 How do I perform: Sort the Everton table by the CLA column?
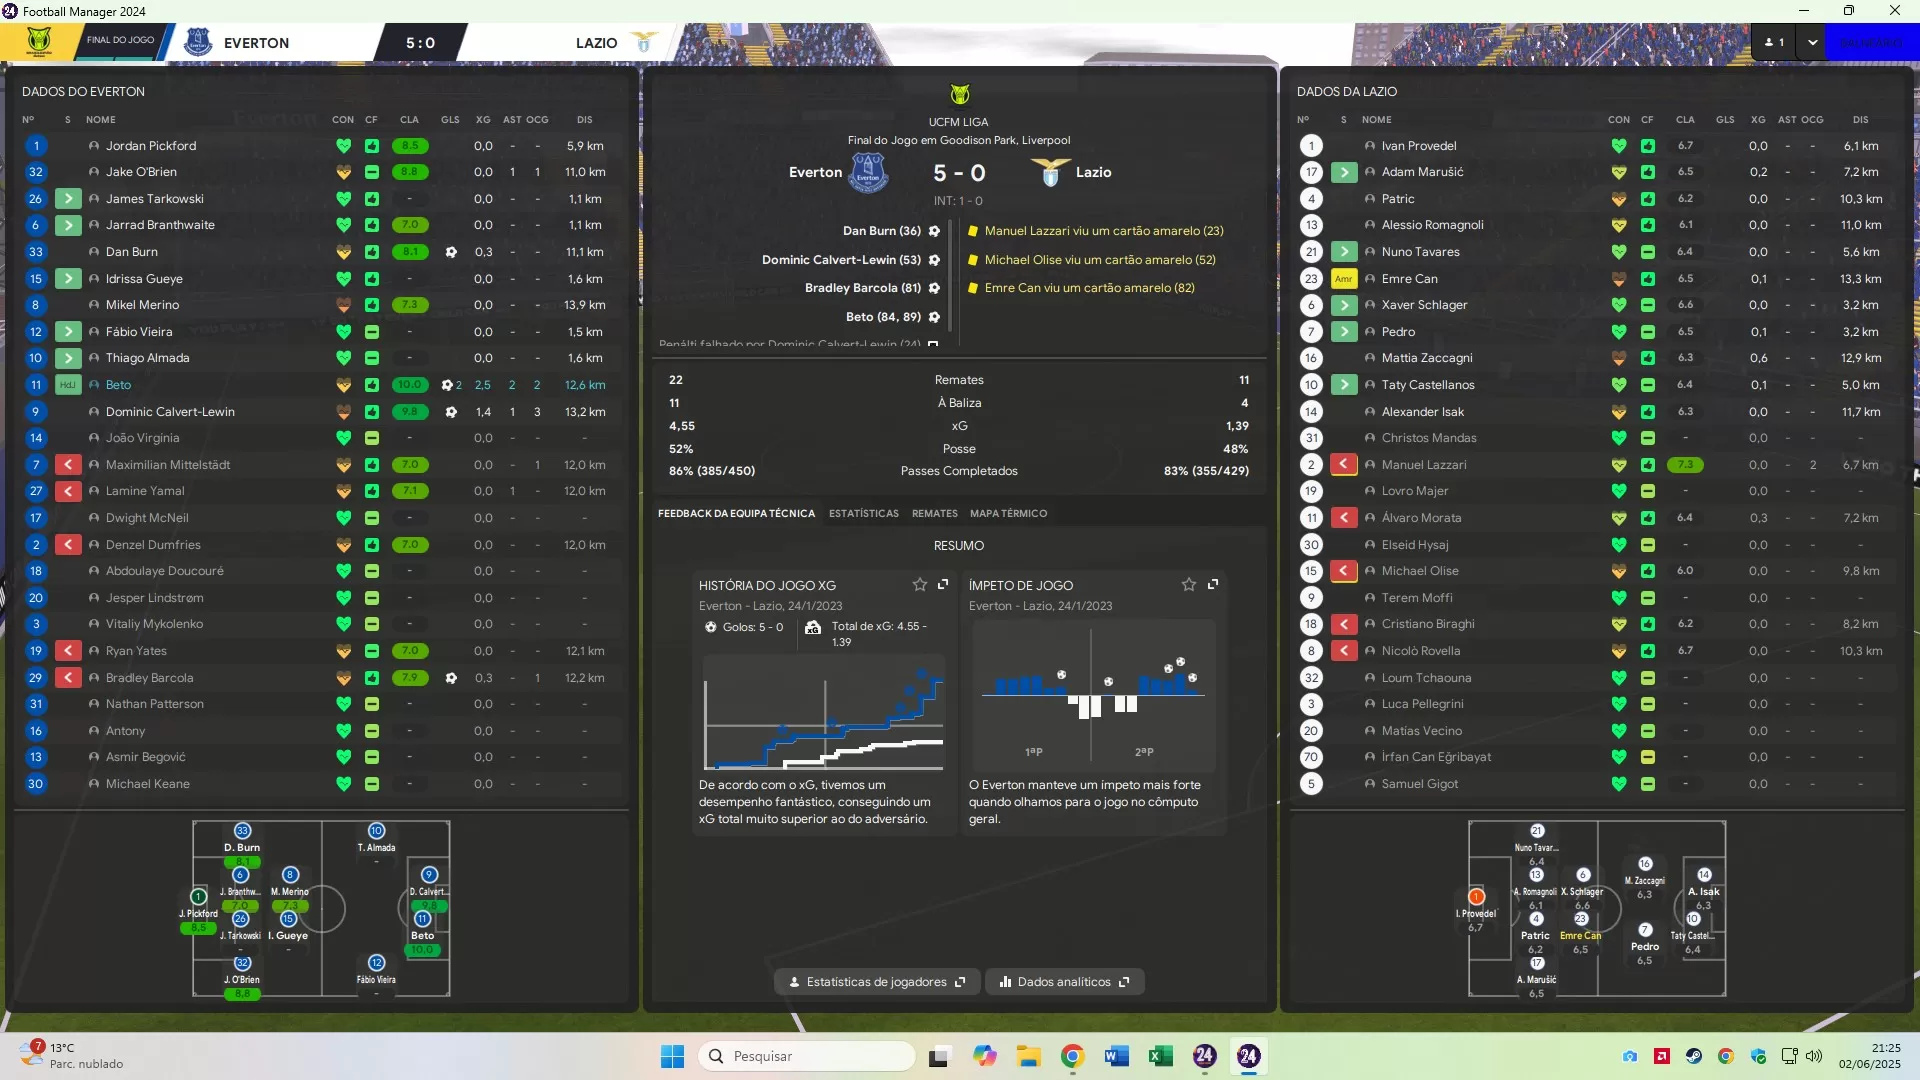click(x=409, y=120)
